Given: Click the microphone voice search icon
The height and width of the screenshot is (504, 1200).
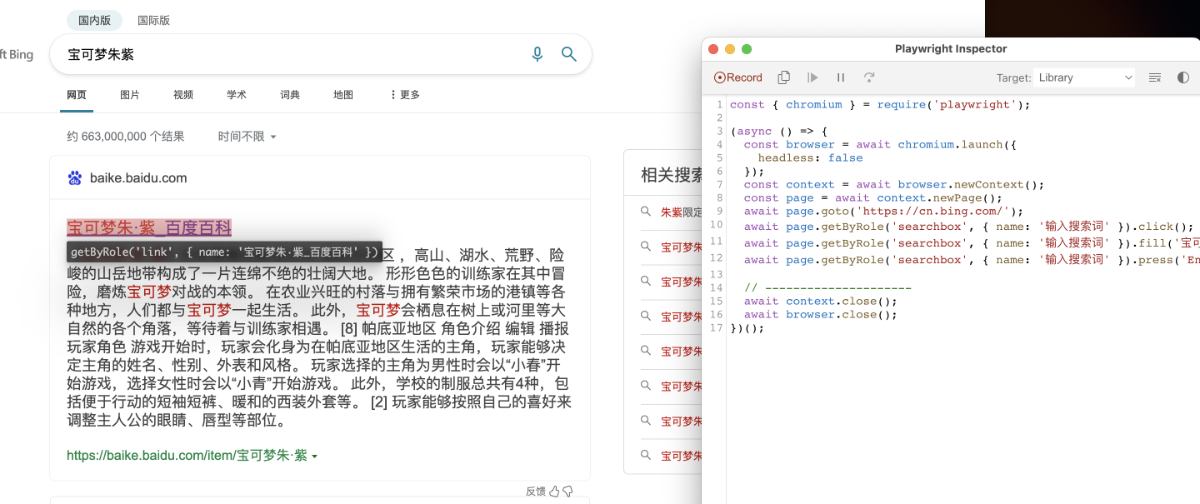Looking at the screenshot, I should (537, 54).
